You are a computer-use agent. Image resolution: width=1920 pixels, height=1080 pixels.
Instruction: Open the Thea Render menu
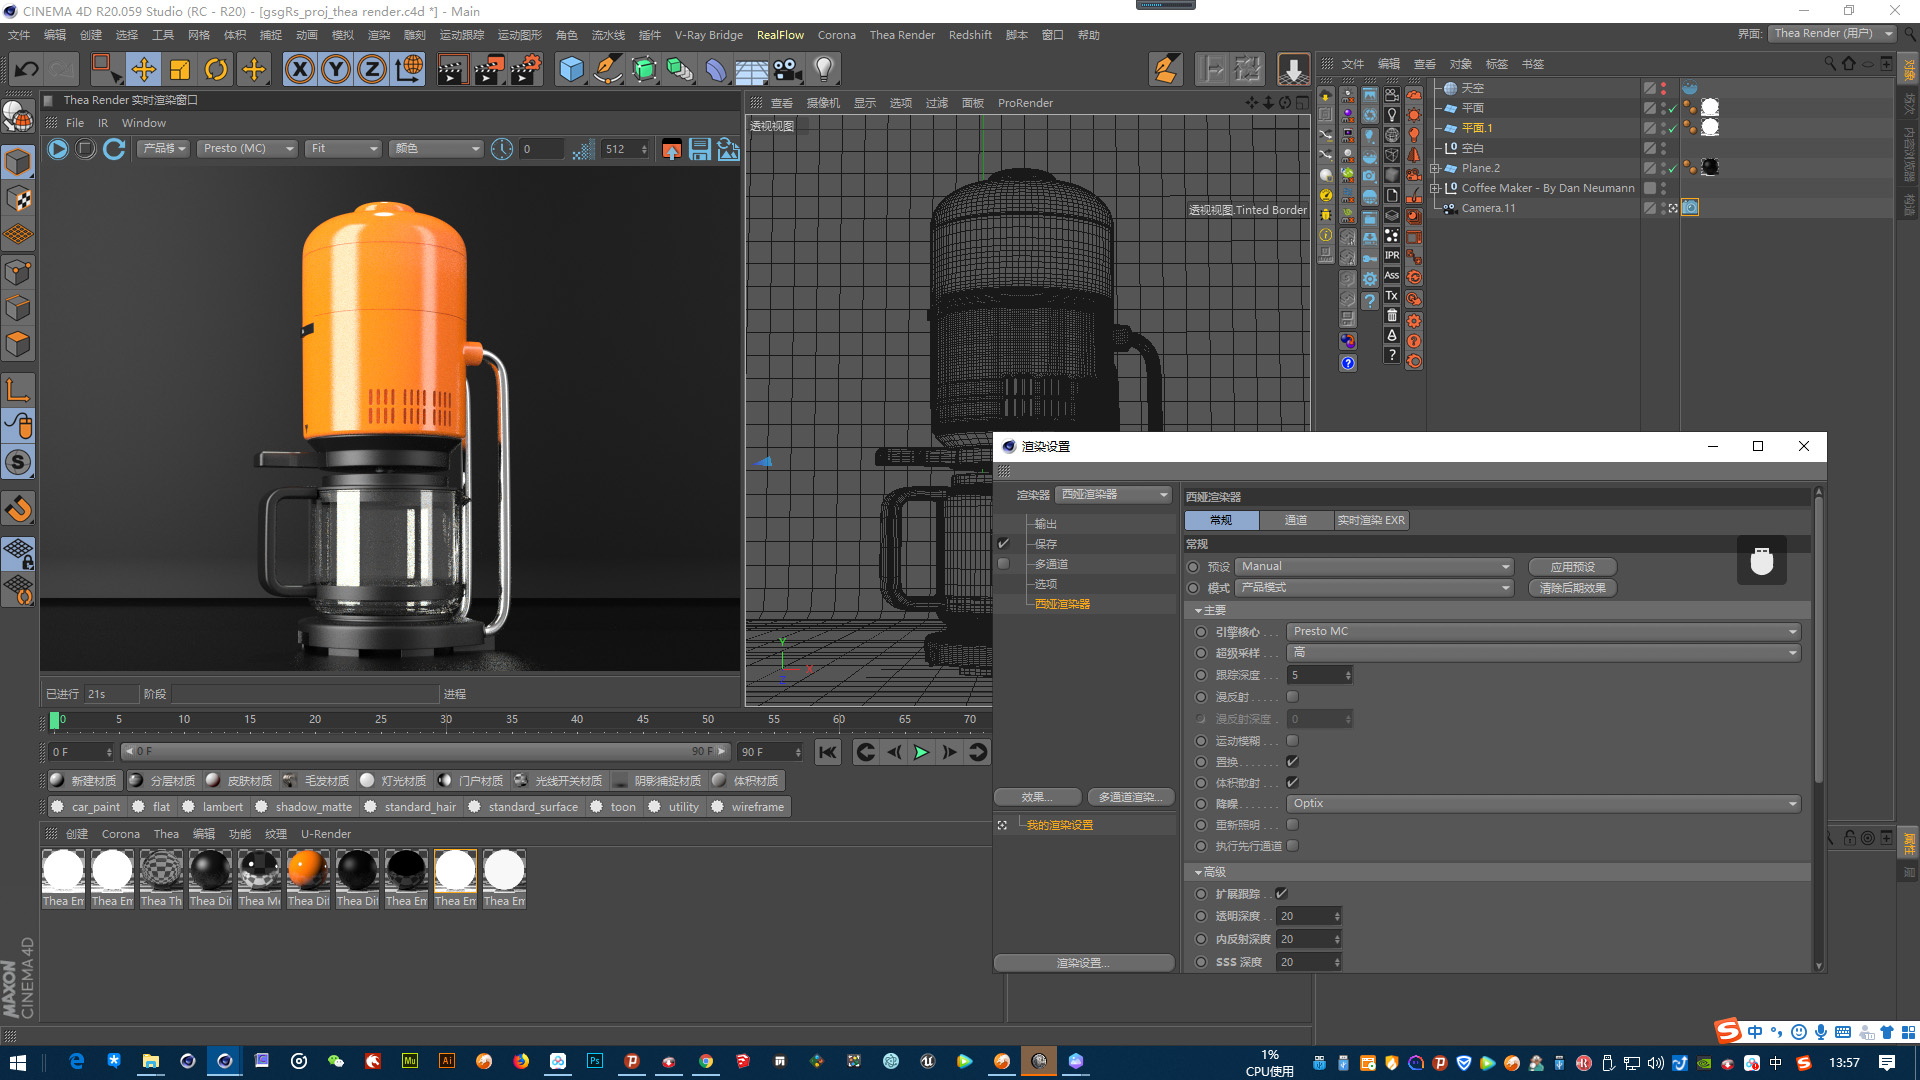(x=902, y=35)
